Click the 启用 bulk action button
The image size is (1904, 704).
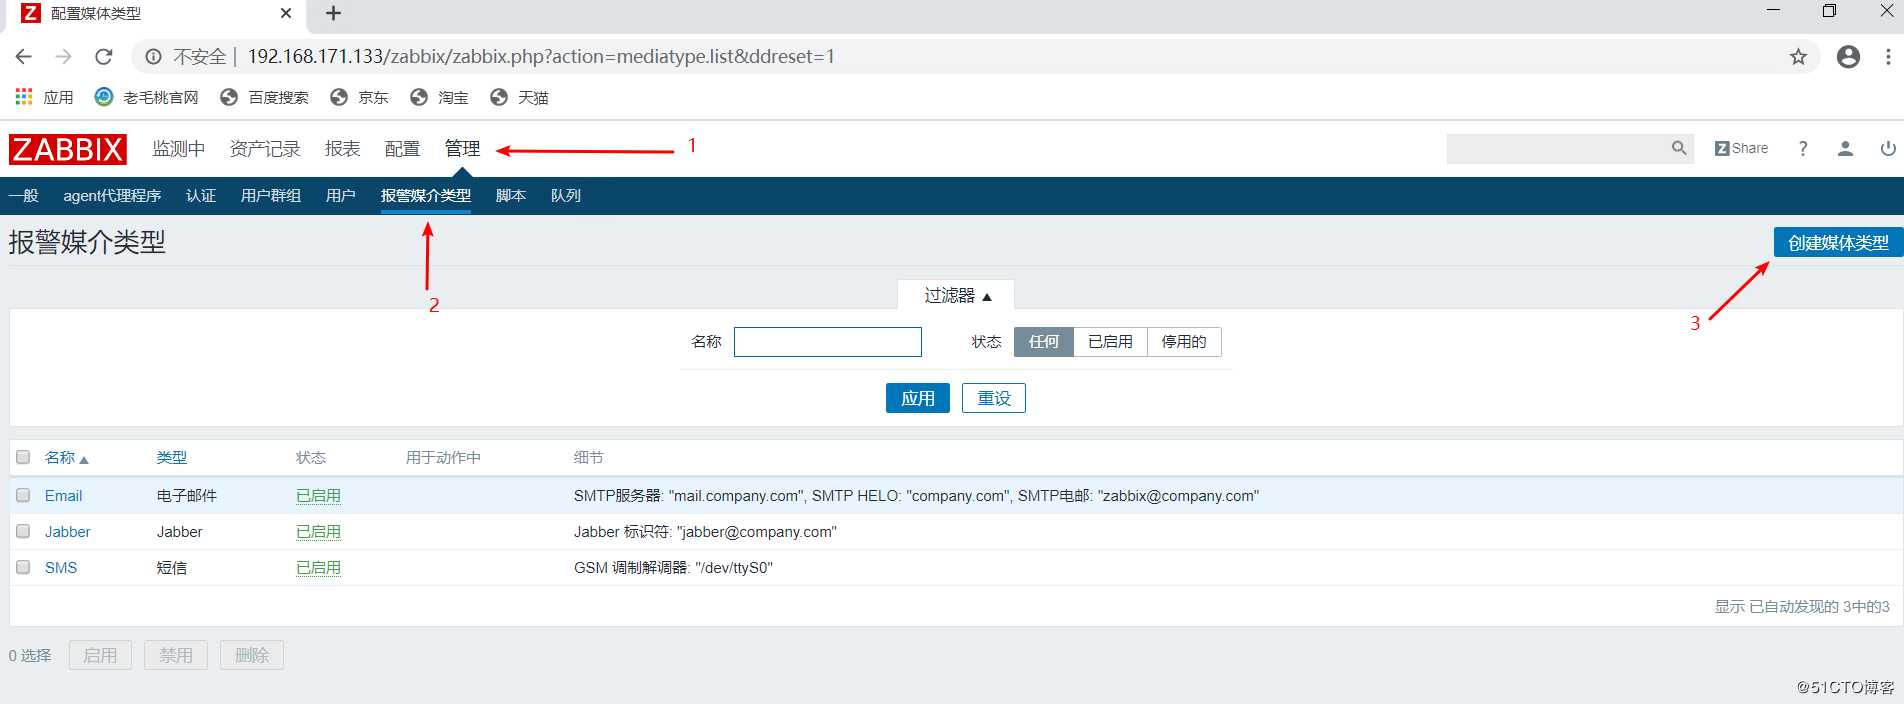tap(100, 655)
